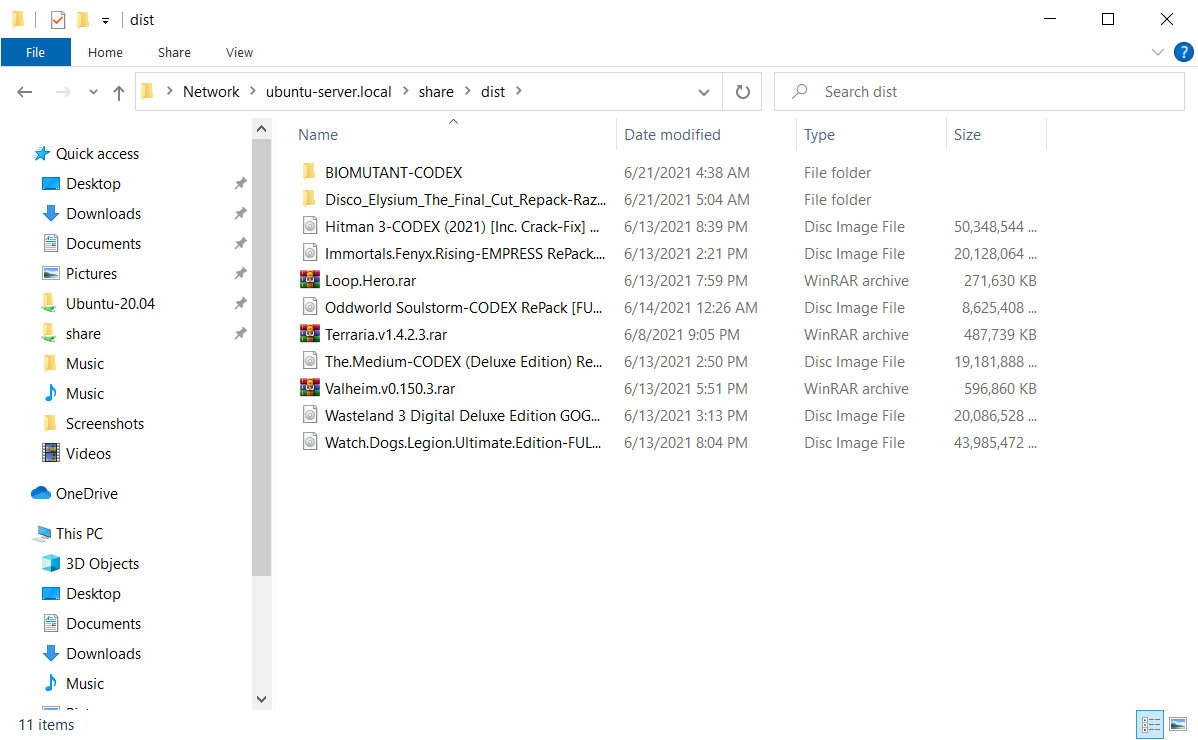Open the View ribbon tab

(x=239, y=53)
